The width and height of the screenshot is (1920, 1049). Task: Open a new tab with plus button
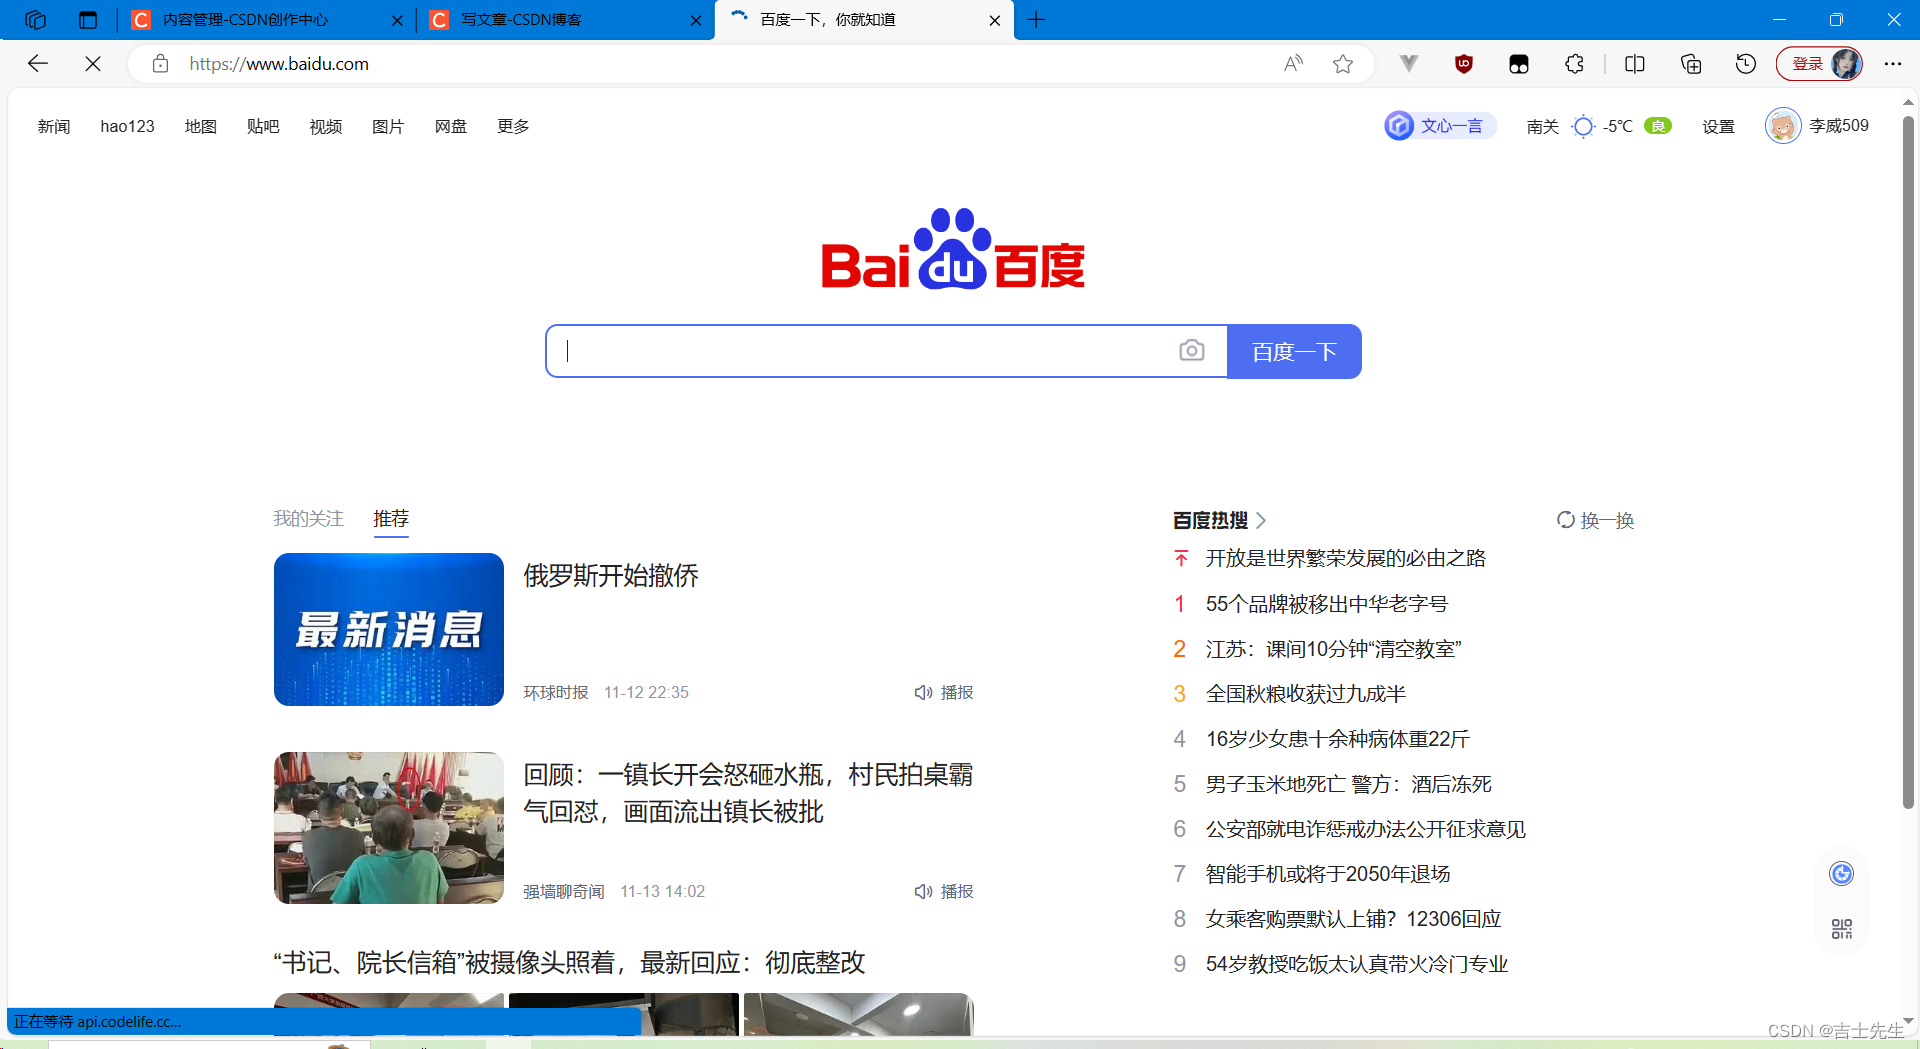click(x=1036, y=20)
